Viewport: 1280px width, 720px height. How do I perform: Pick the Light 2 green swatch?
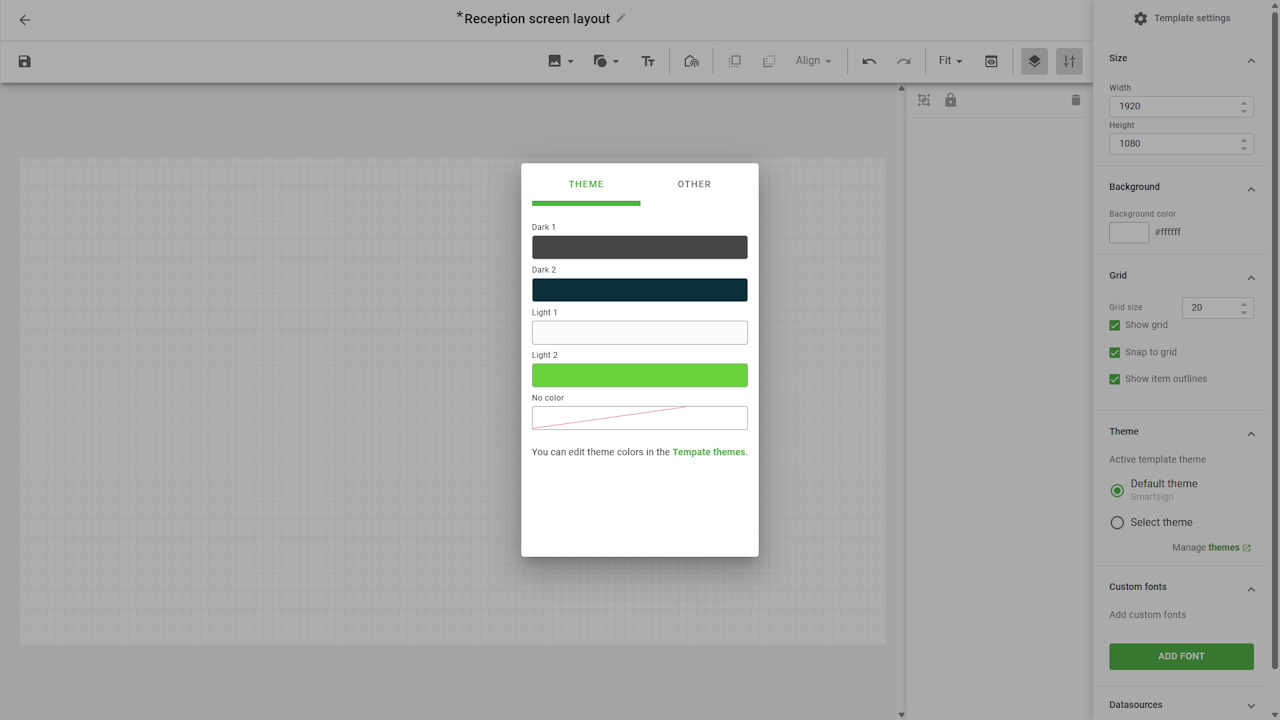(x=639, y=375)
